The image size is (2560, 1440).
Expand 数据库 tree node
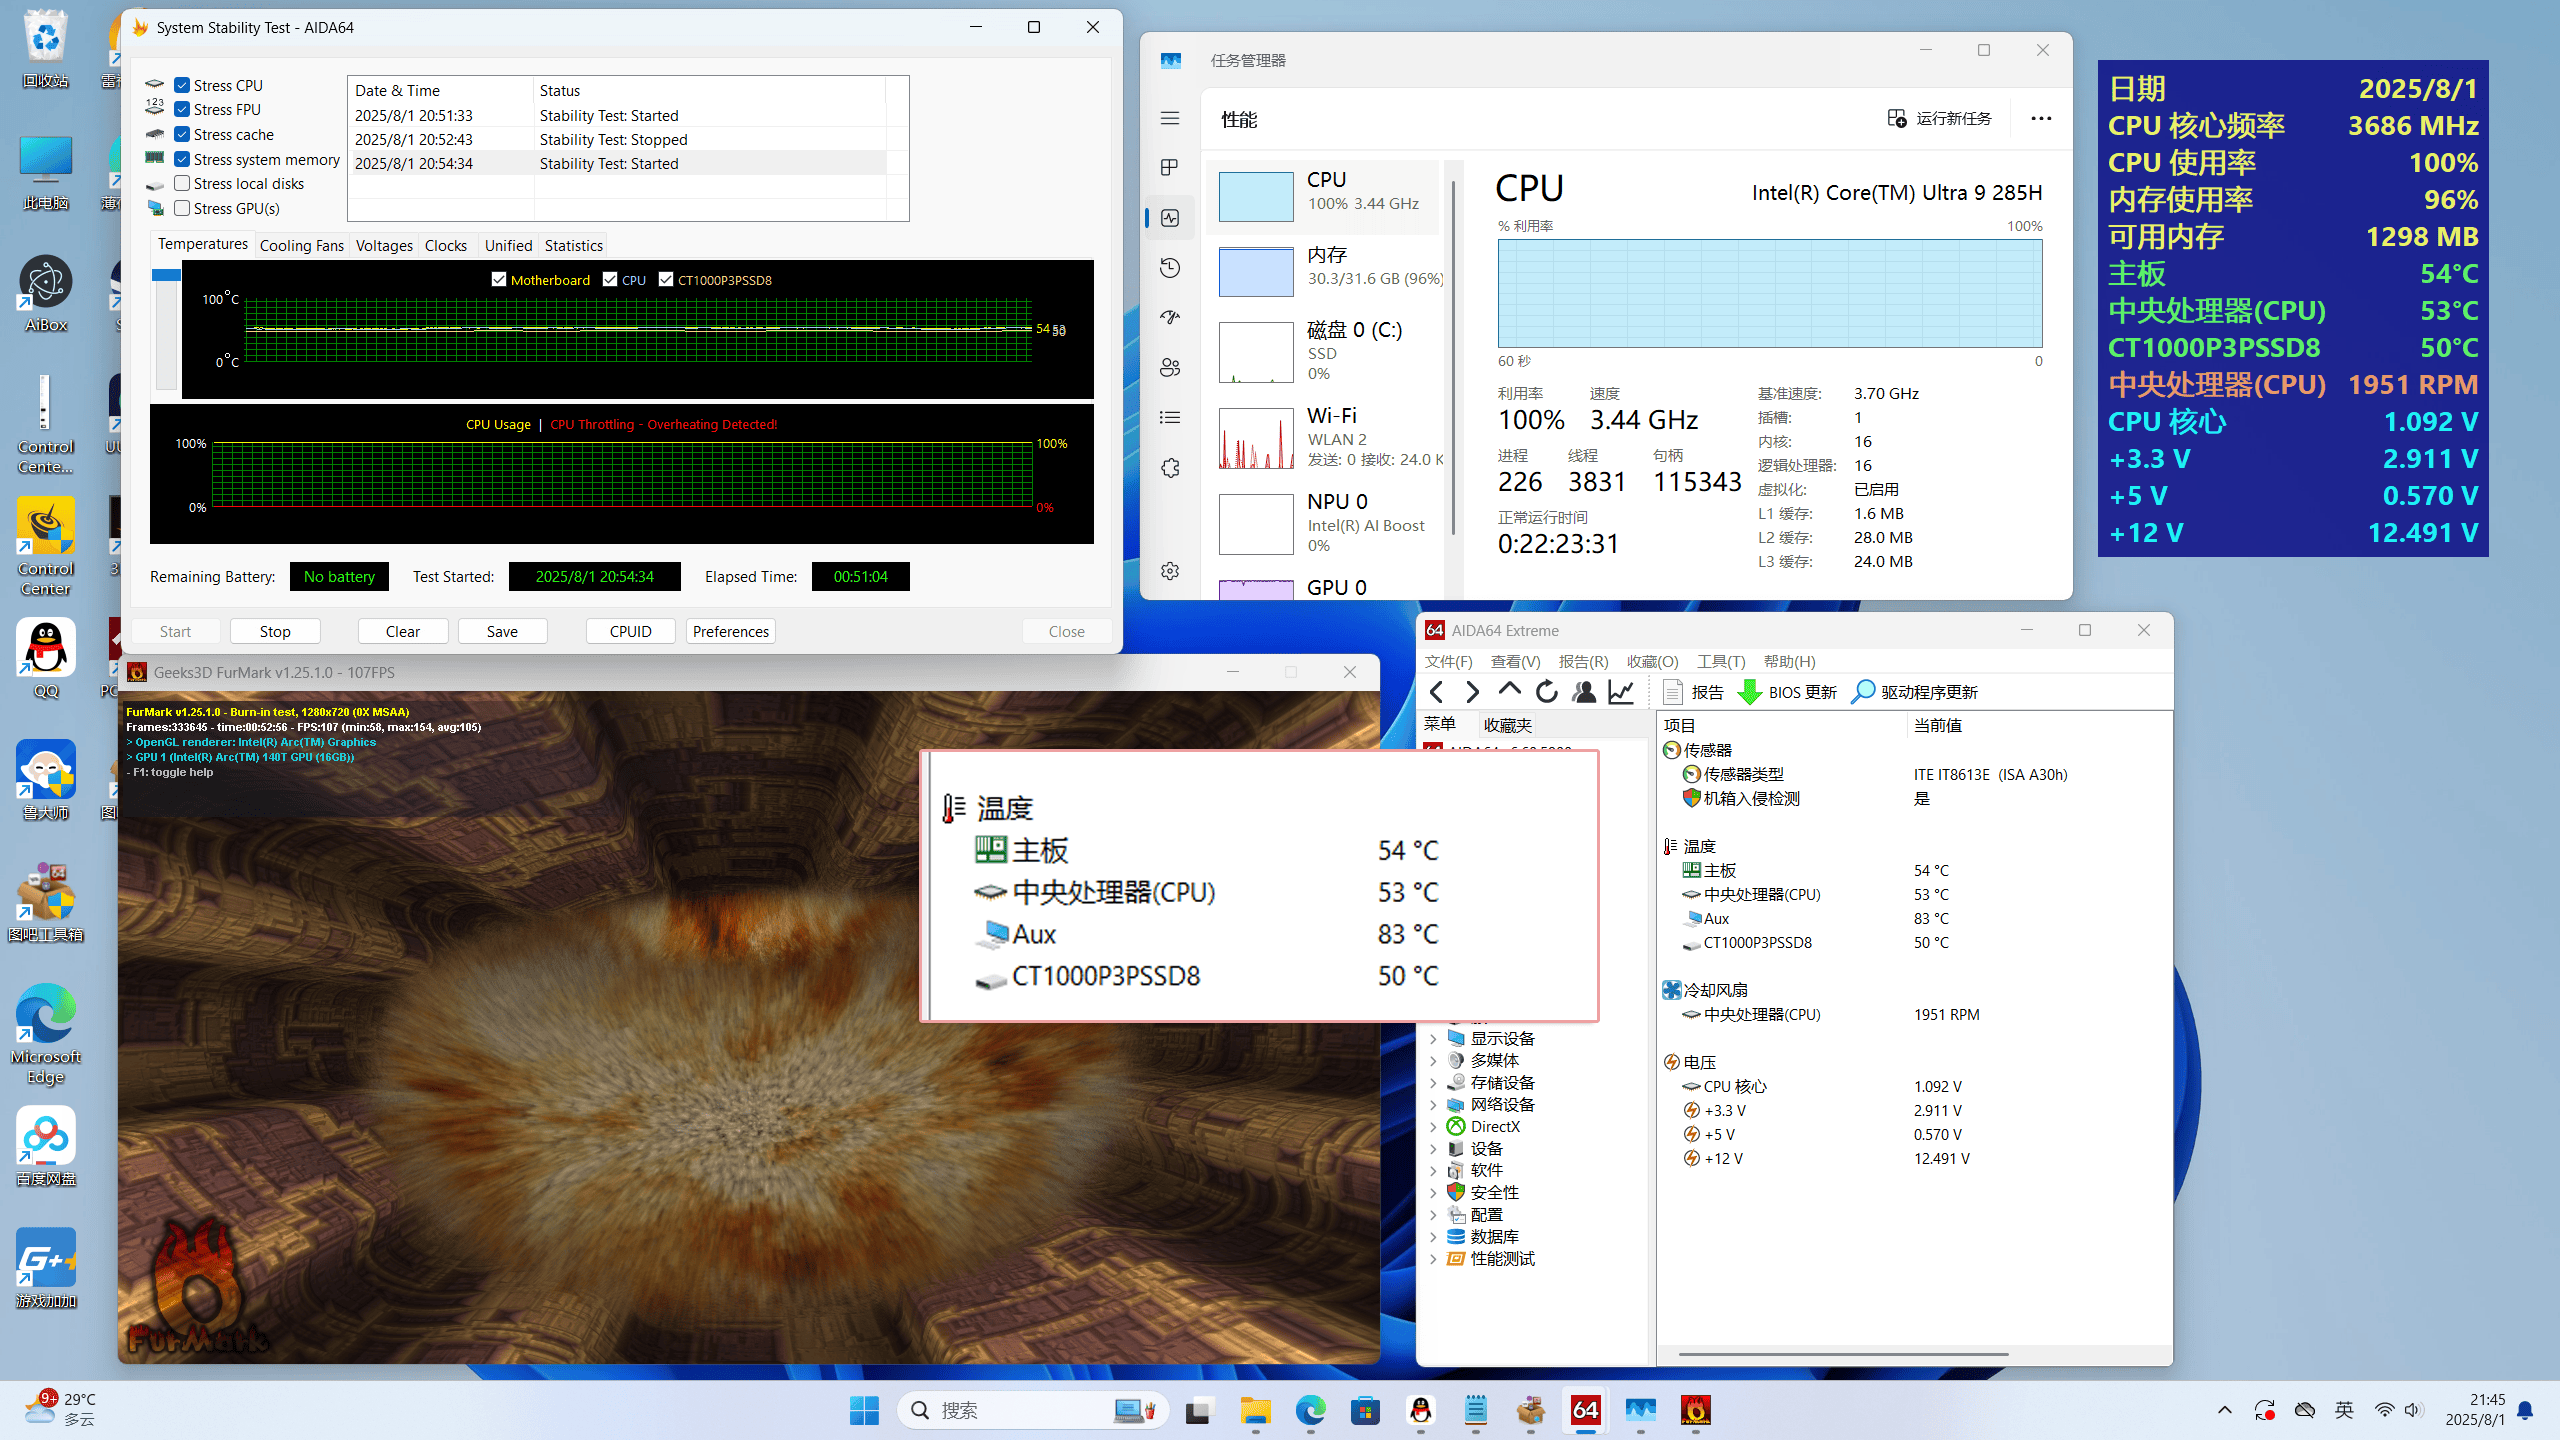tap(1433, 1237)
